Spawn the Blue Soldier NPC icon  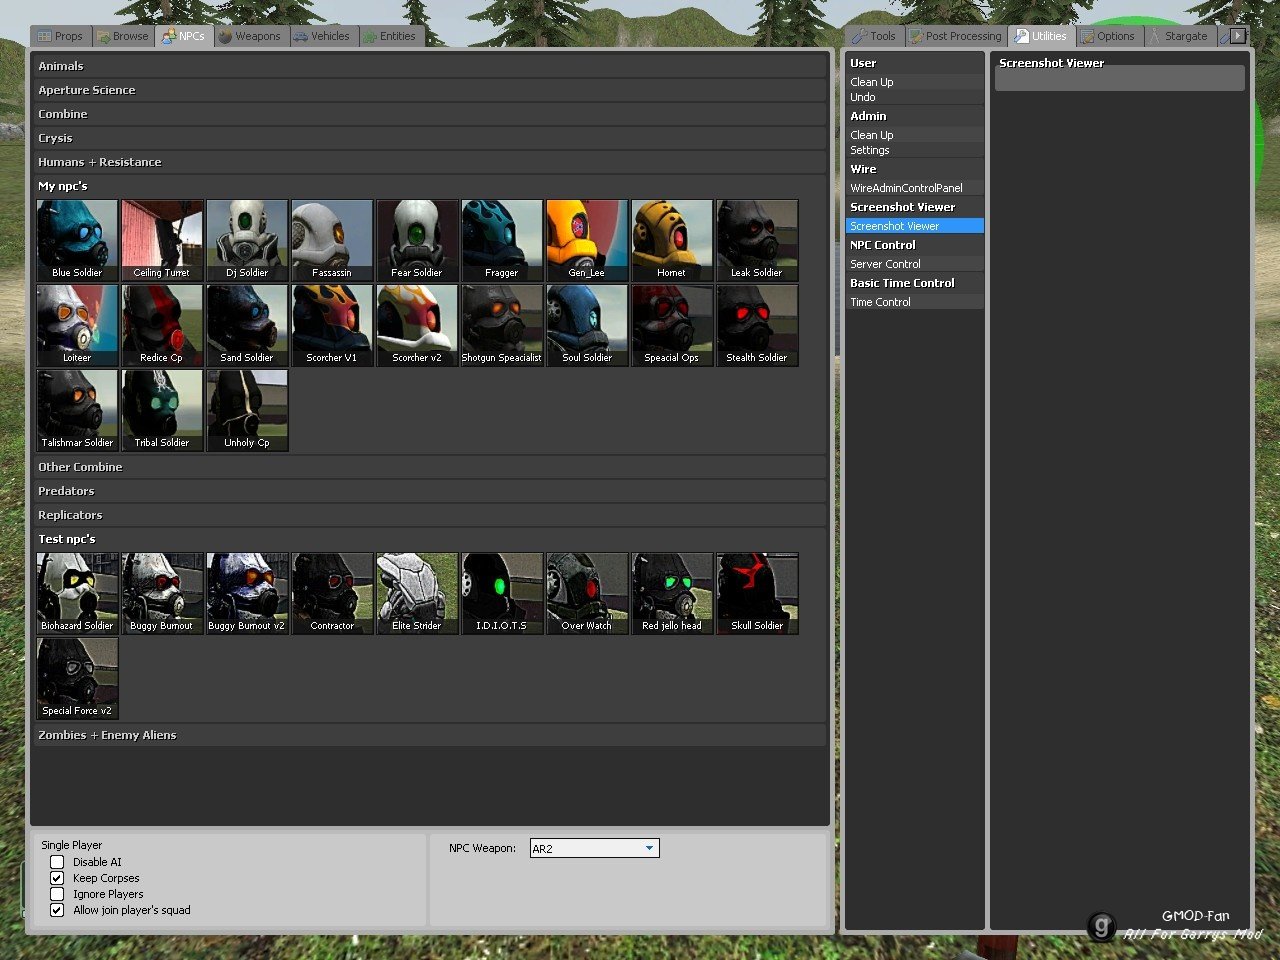click(77, 240)
